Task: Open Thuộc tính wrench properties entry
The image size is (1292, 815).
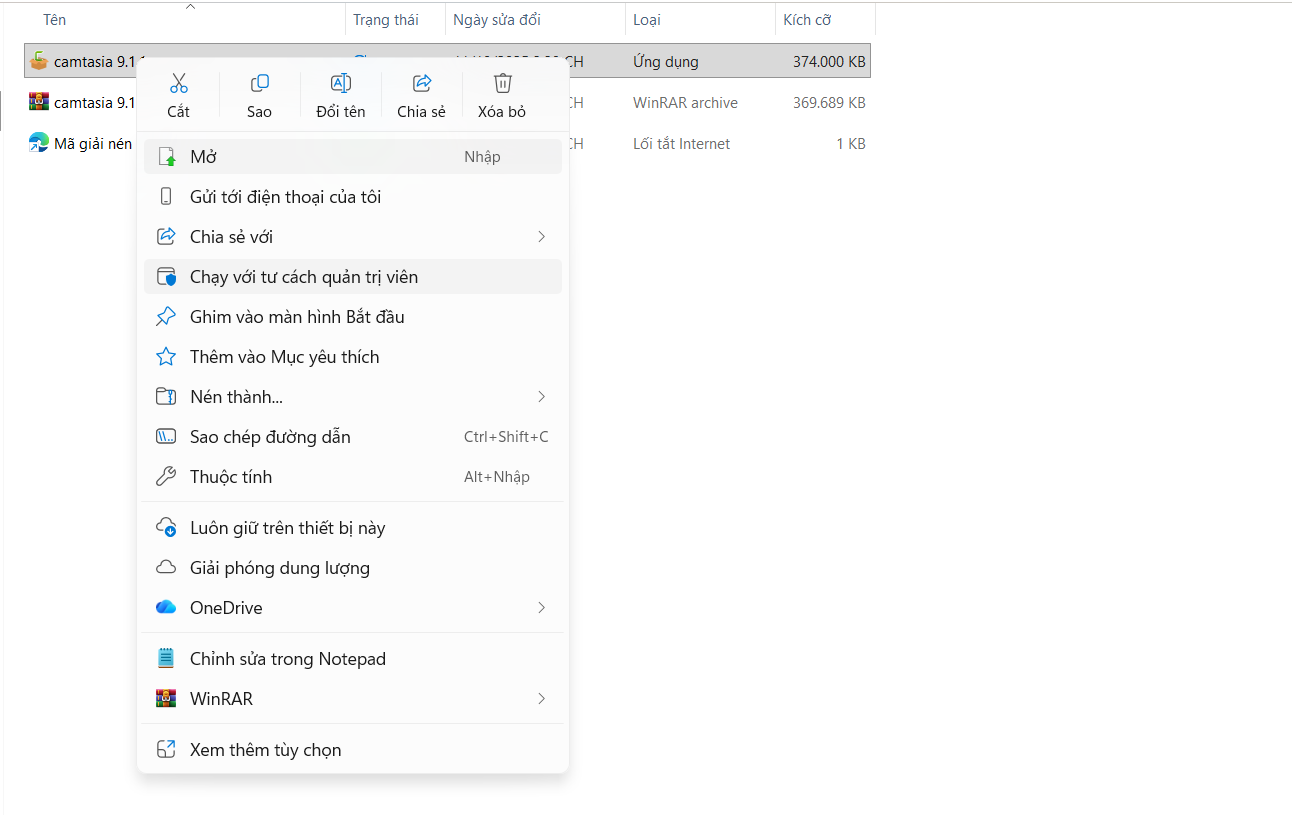Action: coord(230,477)
